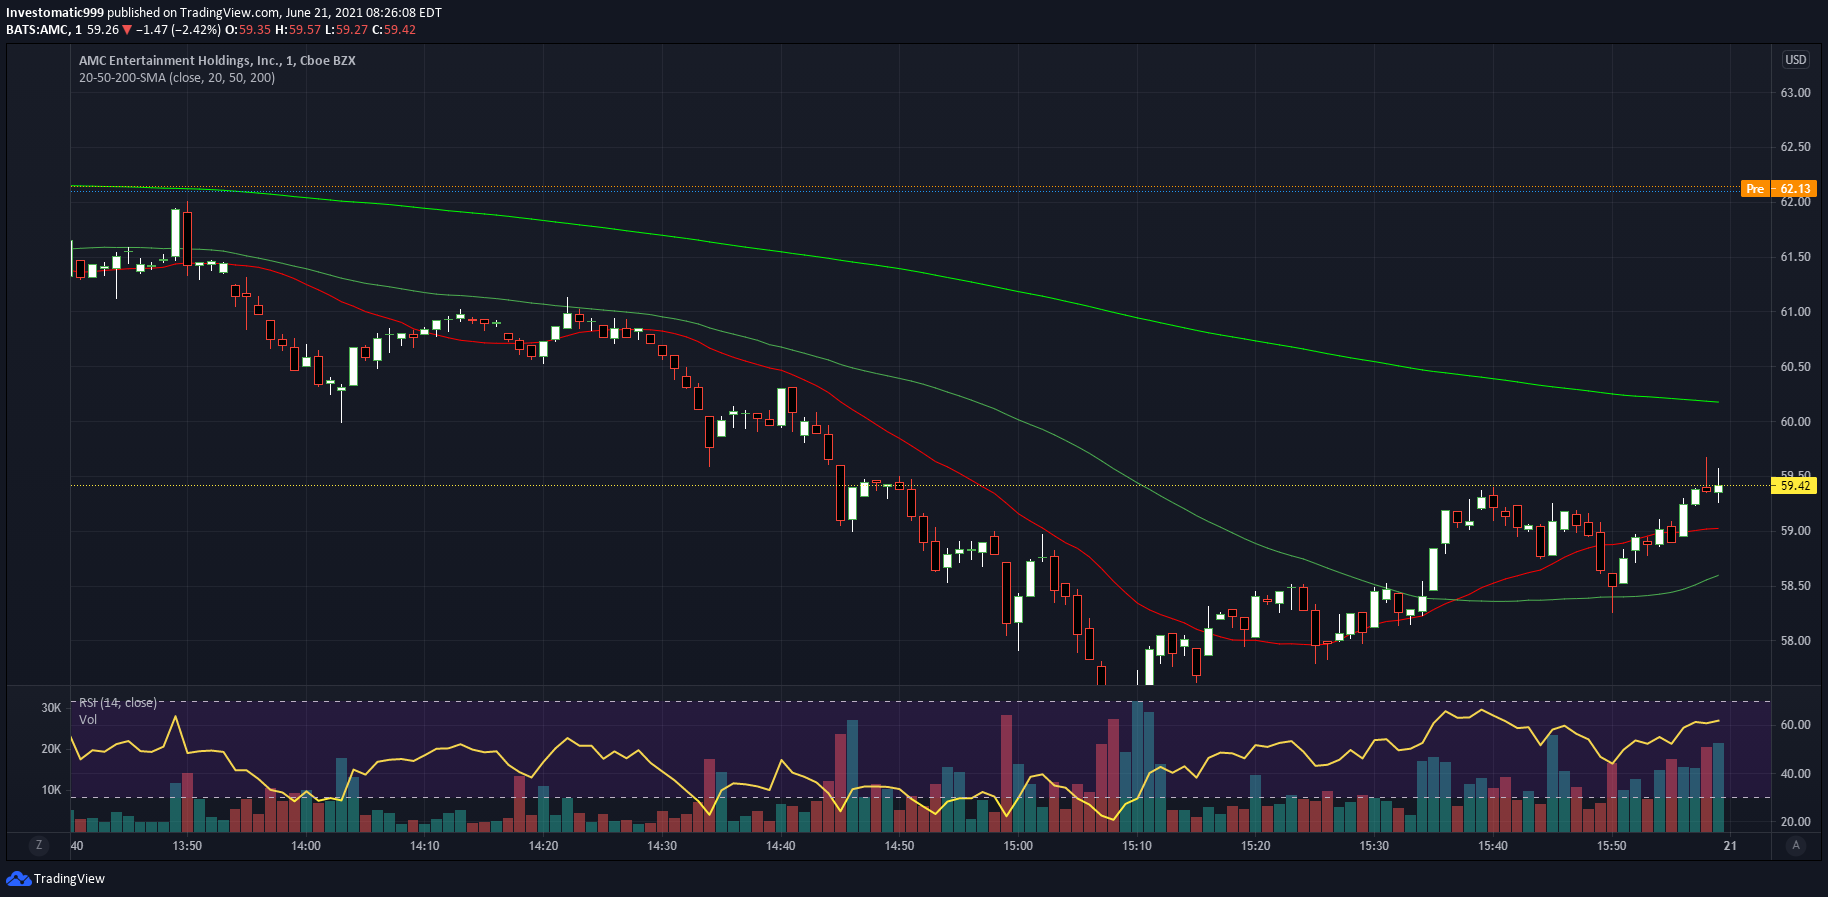This screenshot has width=1828, height=897.
Task: Open the USD currency selector
Action: [x=1796, y=60]
